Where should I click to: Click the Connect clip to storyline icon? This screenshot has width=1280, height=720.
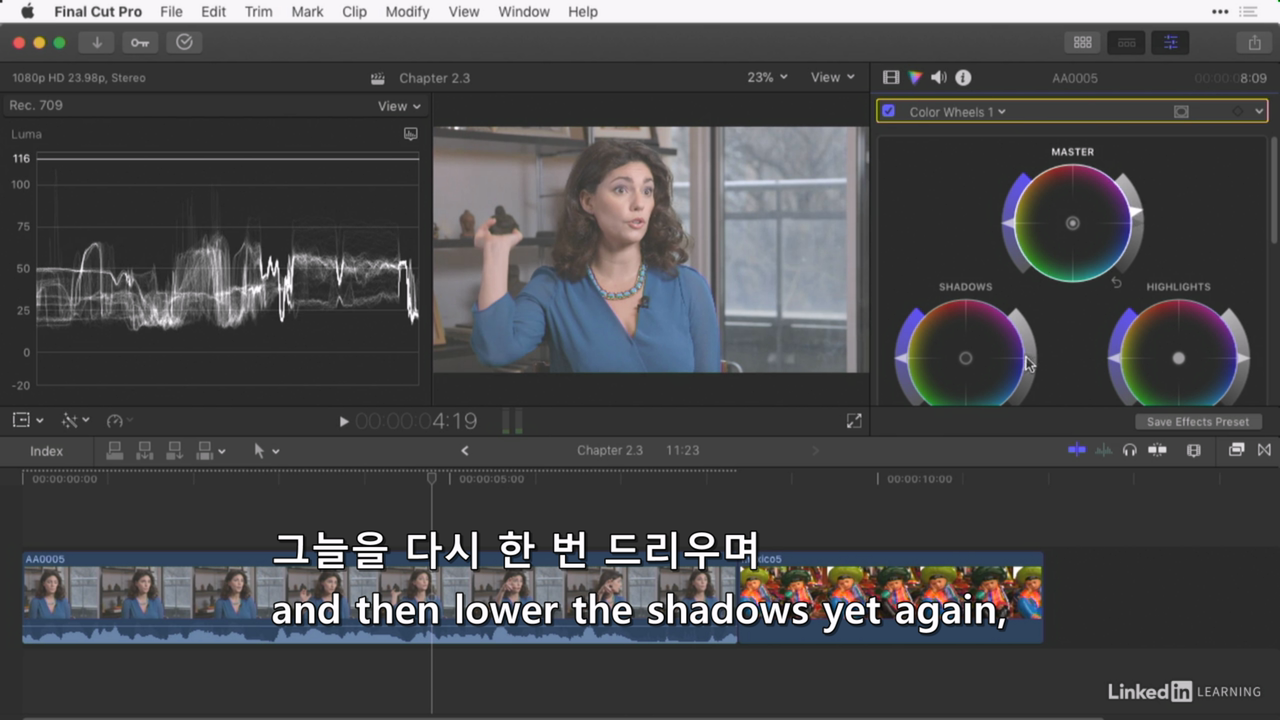115,451
